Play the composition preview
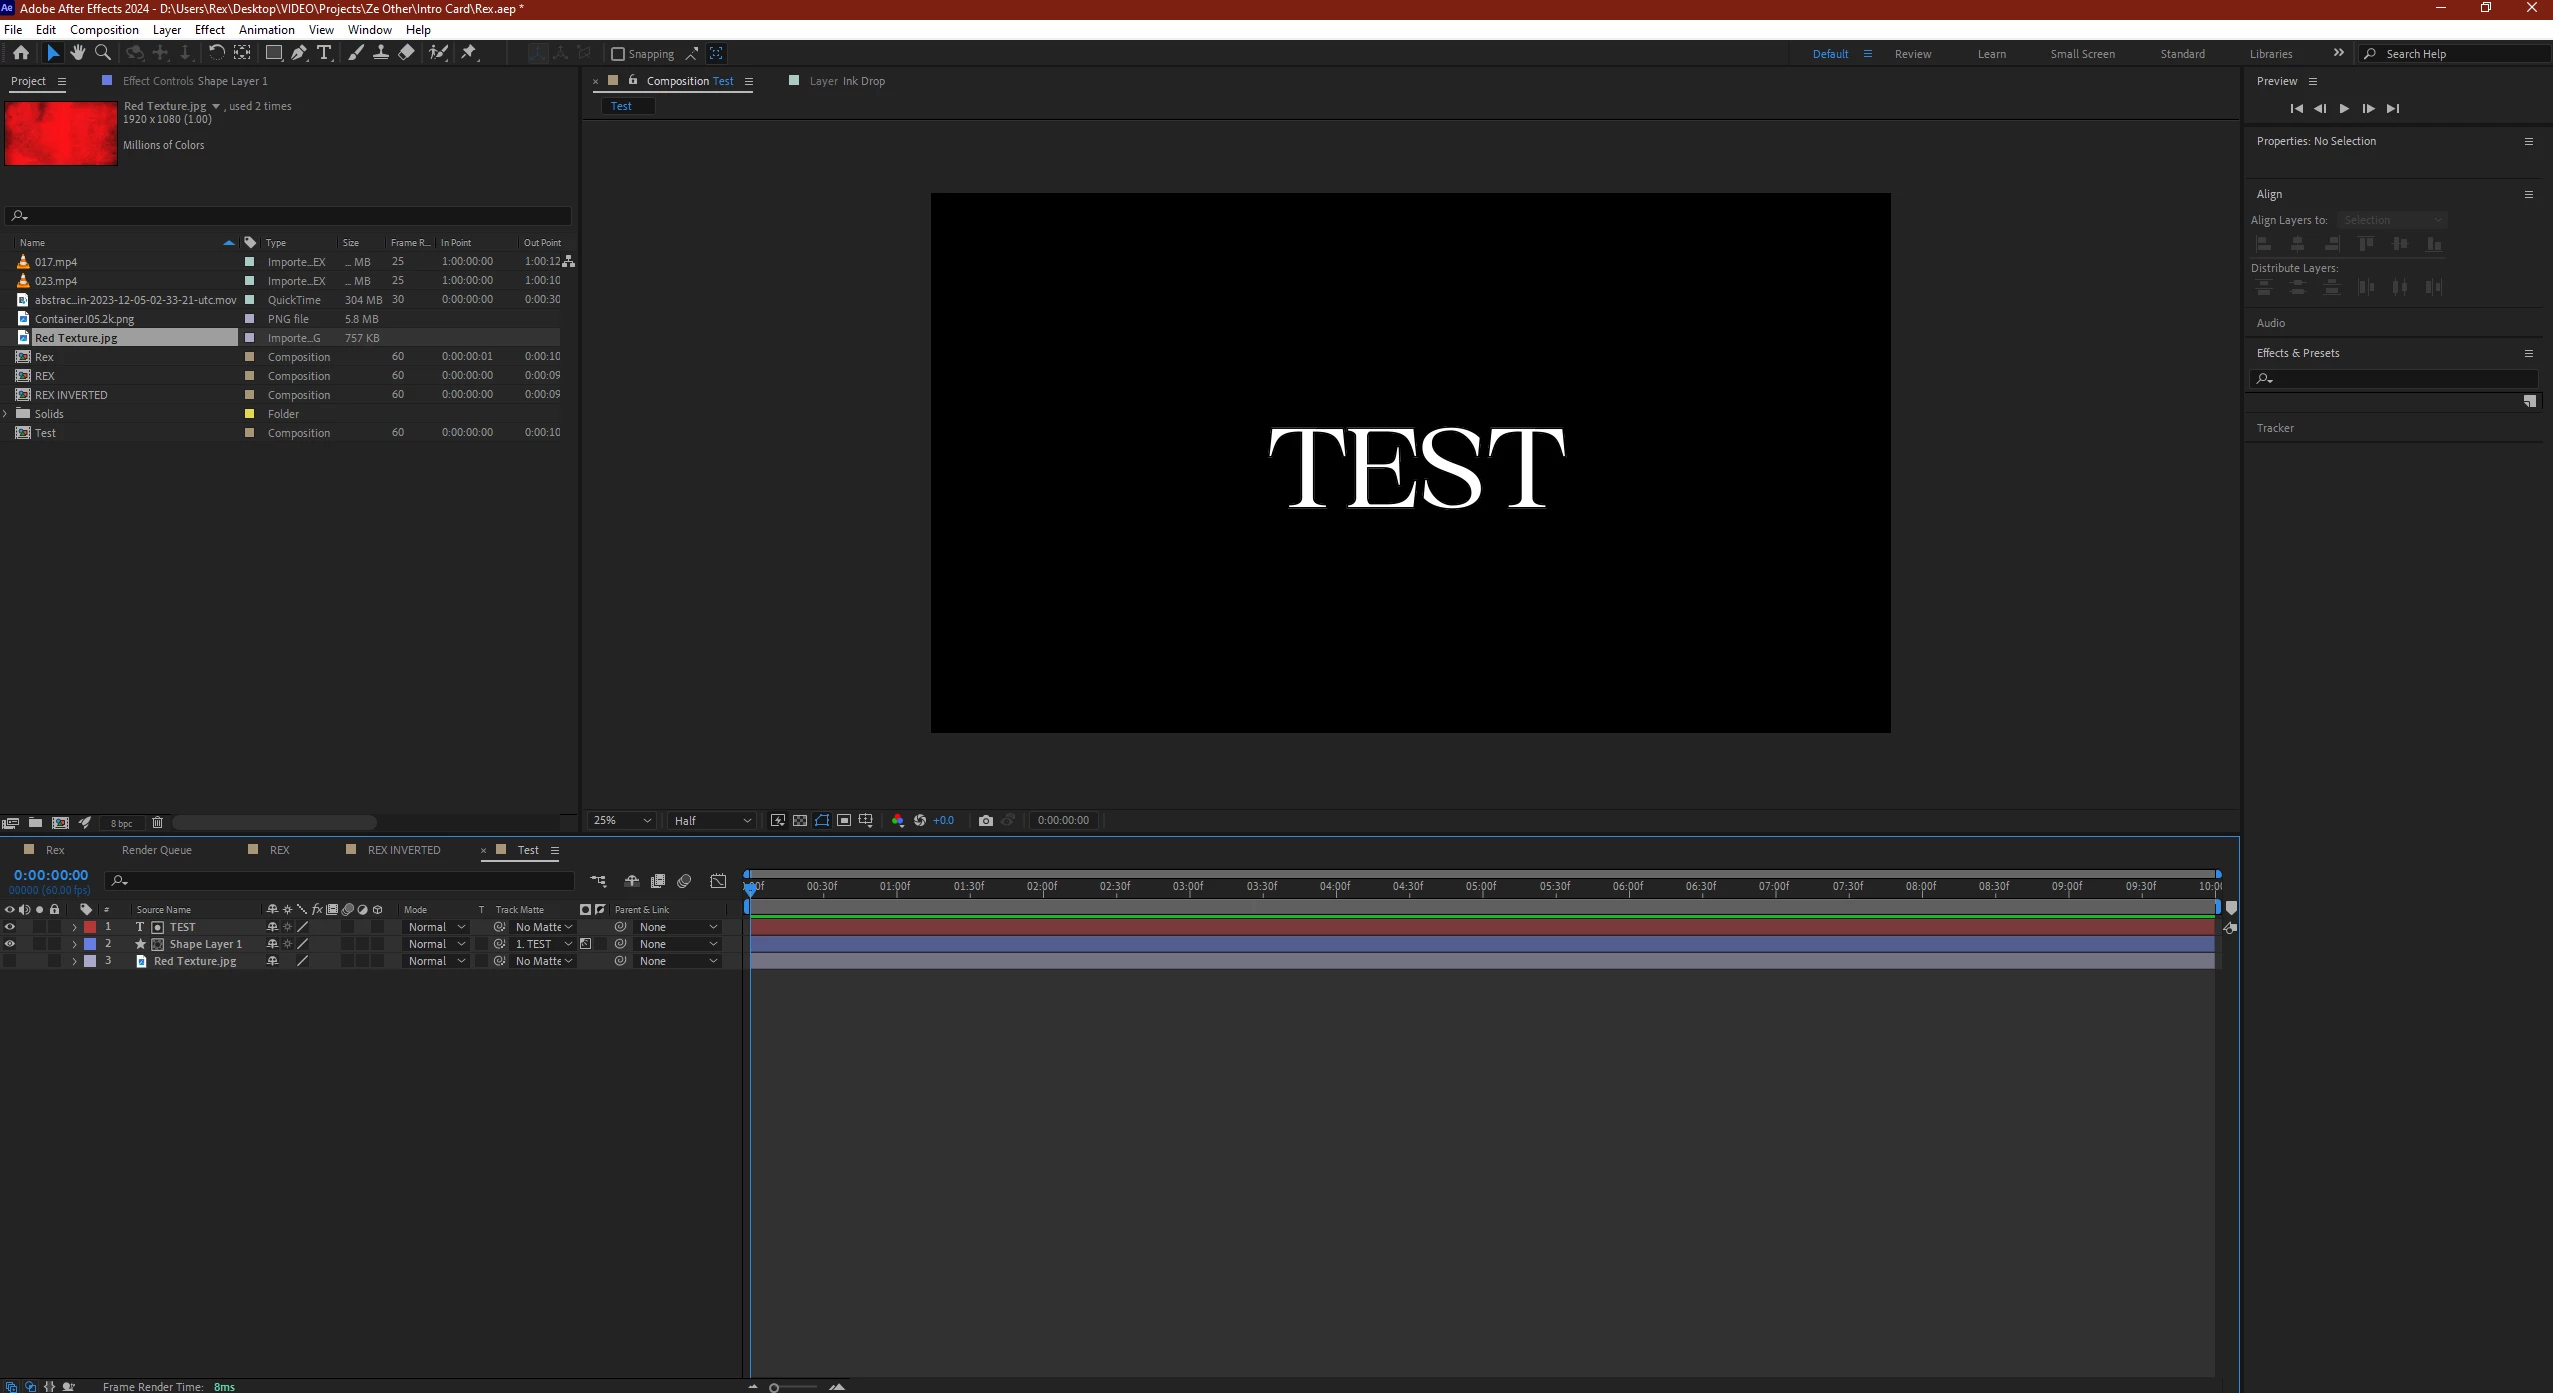Viewport: 2553px width, 1393px height. 2344,108
